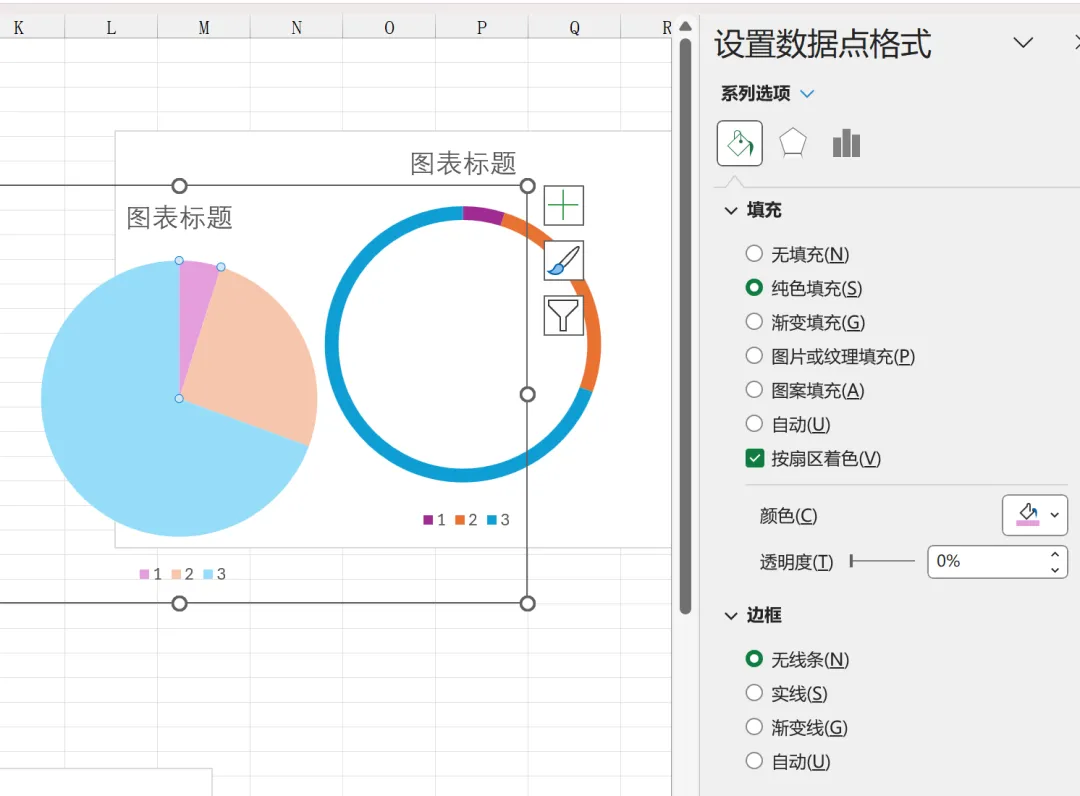Click the Chart Elements plus button

563,205
